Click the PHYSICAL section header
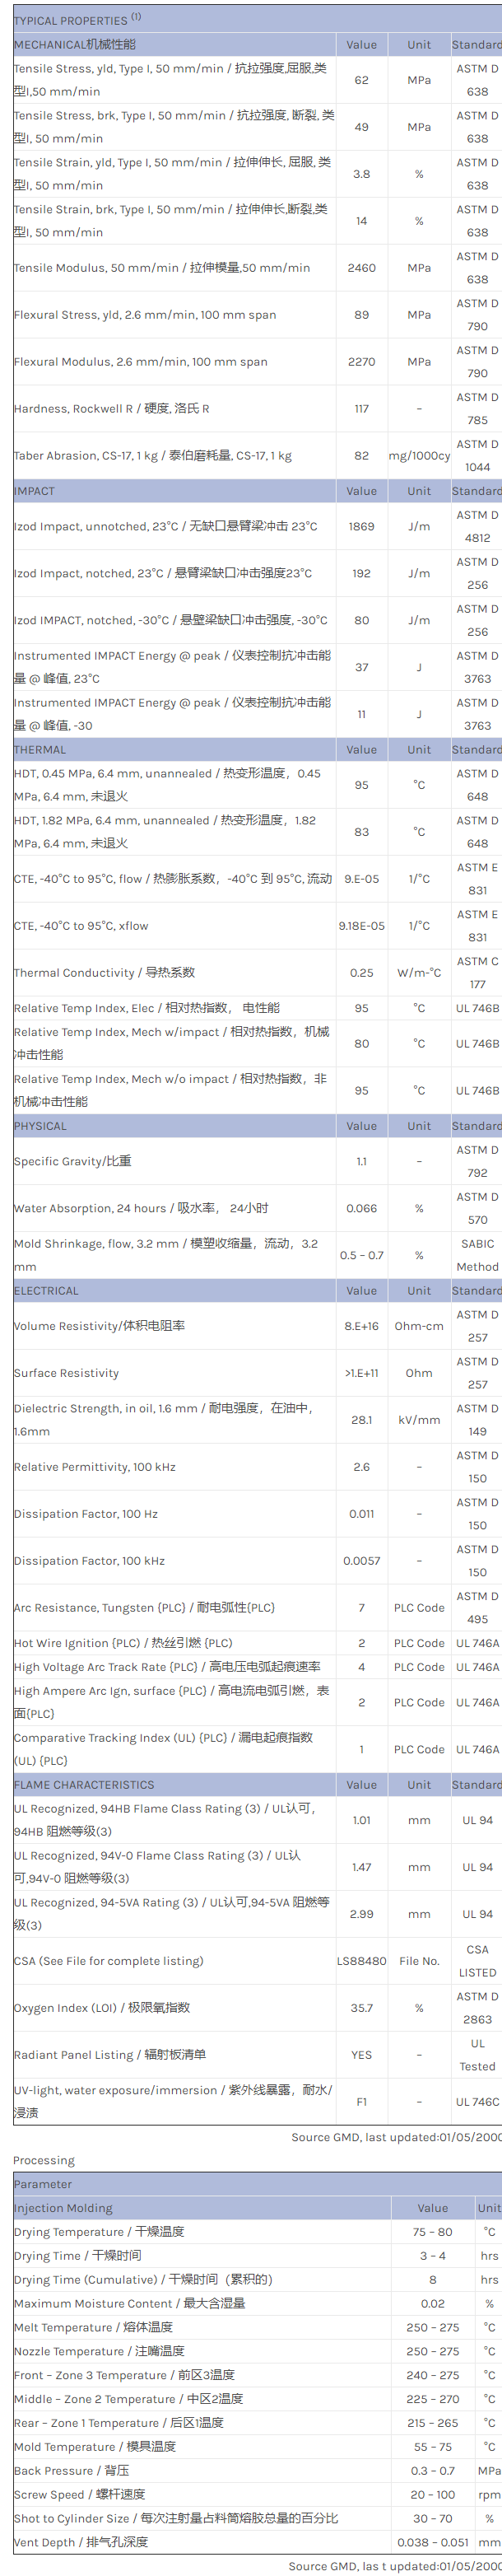502x2576 pixels. 41,1126
